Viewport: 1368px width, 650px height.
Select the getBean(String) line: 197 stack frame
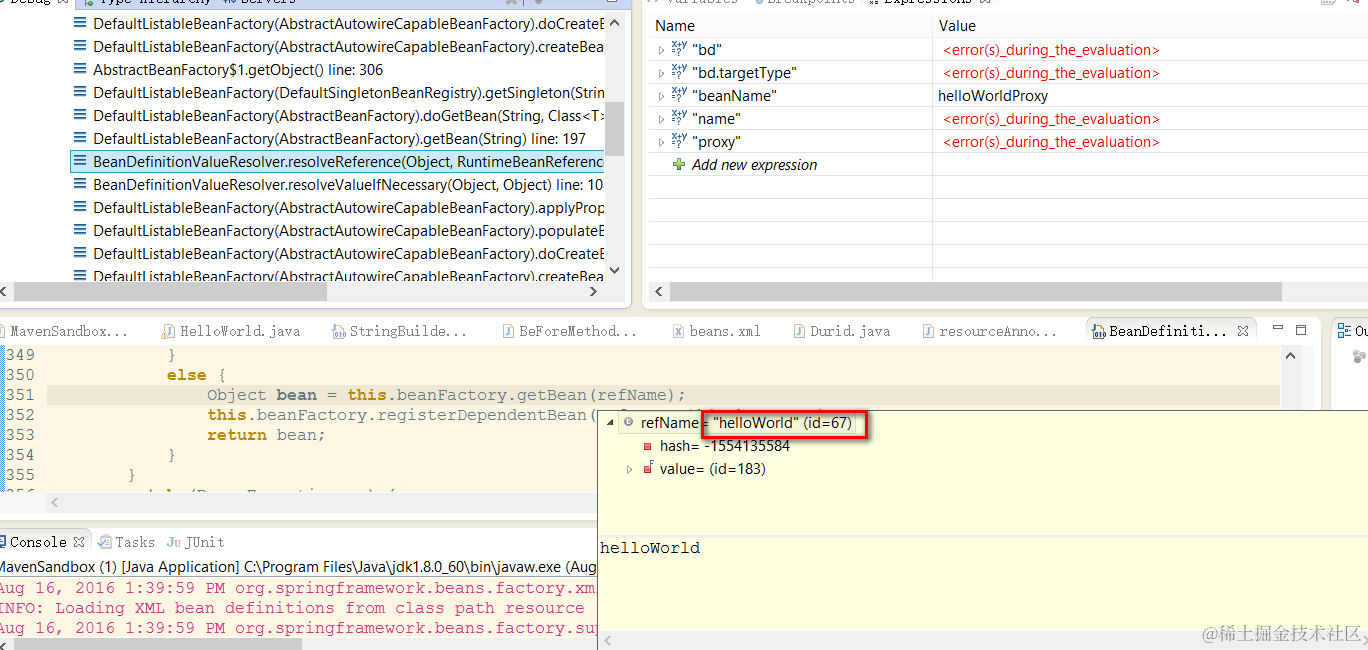point(339,139)
